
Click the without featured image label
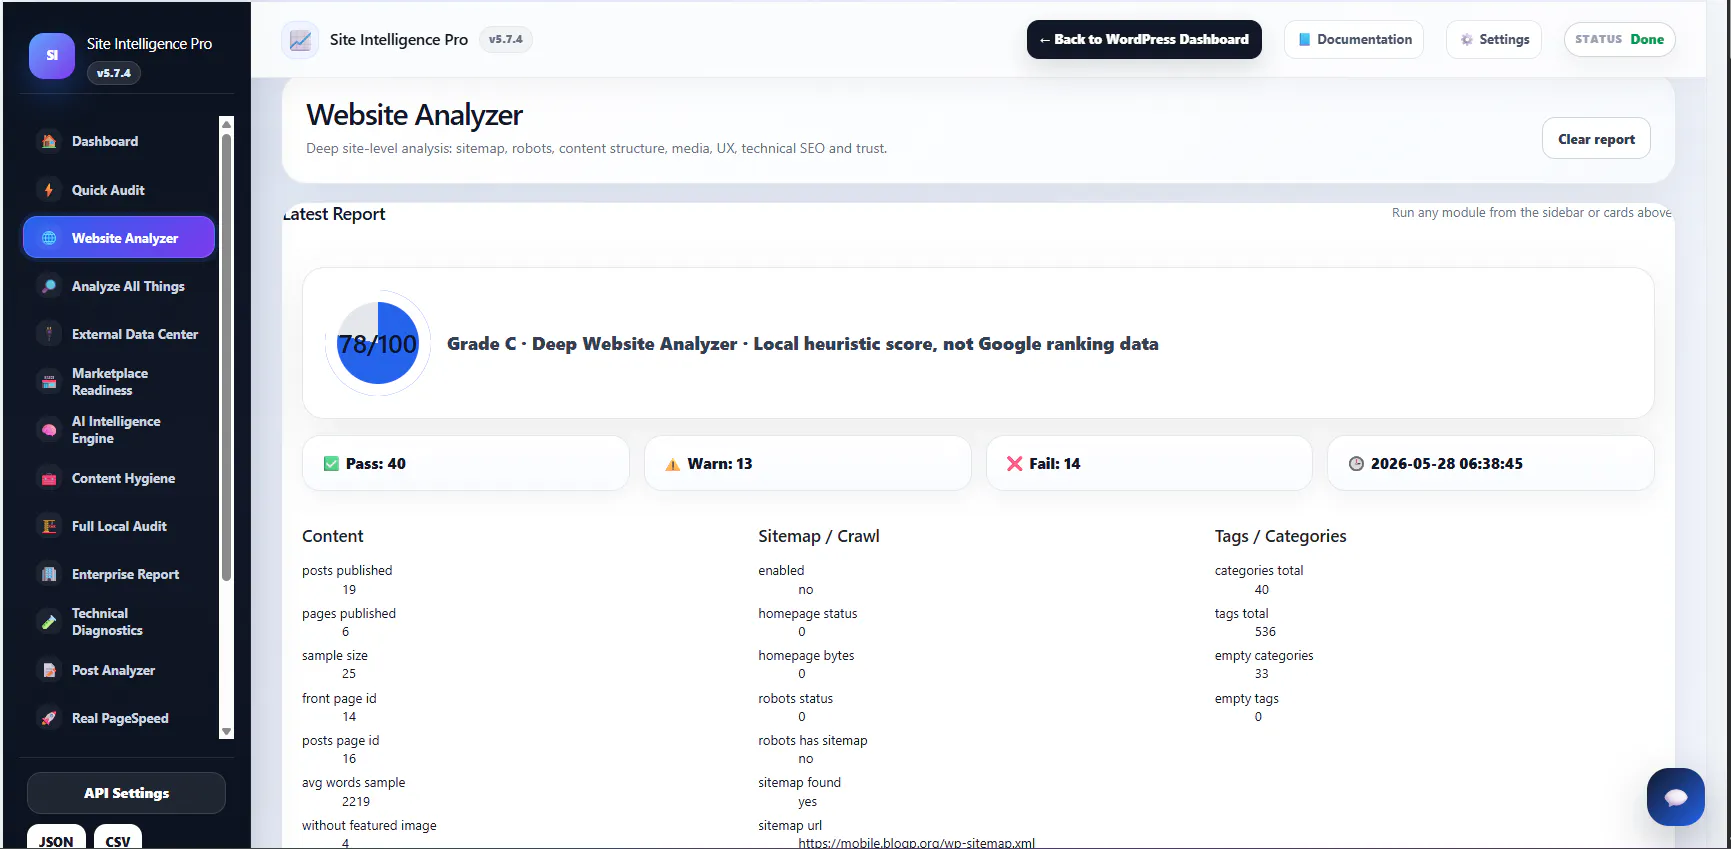369,826
